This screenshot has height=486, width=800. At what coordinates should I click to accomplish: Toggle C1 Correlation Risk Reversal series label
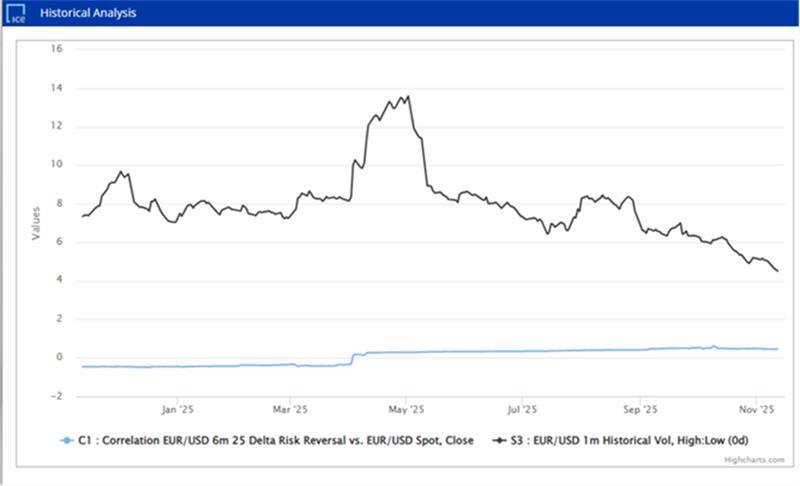tap(272, 438)
